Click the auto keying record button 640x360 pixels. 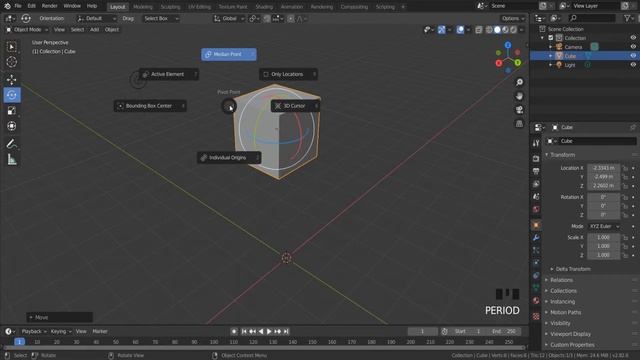tap(234, 331)
